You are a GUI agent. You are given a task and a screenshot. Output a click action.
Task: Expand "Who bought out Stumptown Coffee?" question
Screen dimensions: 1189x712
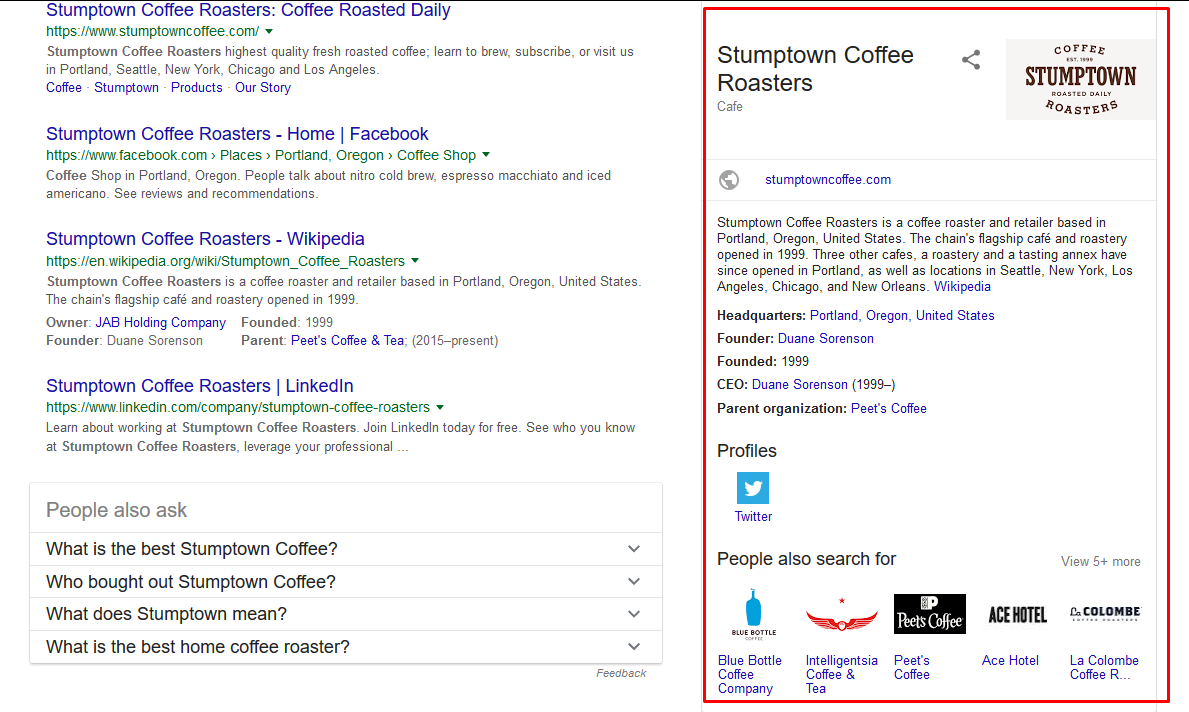pyautogui.click(x=346, y=582)
